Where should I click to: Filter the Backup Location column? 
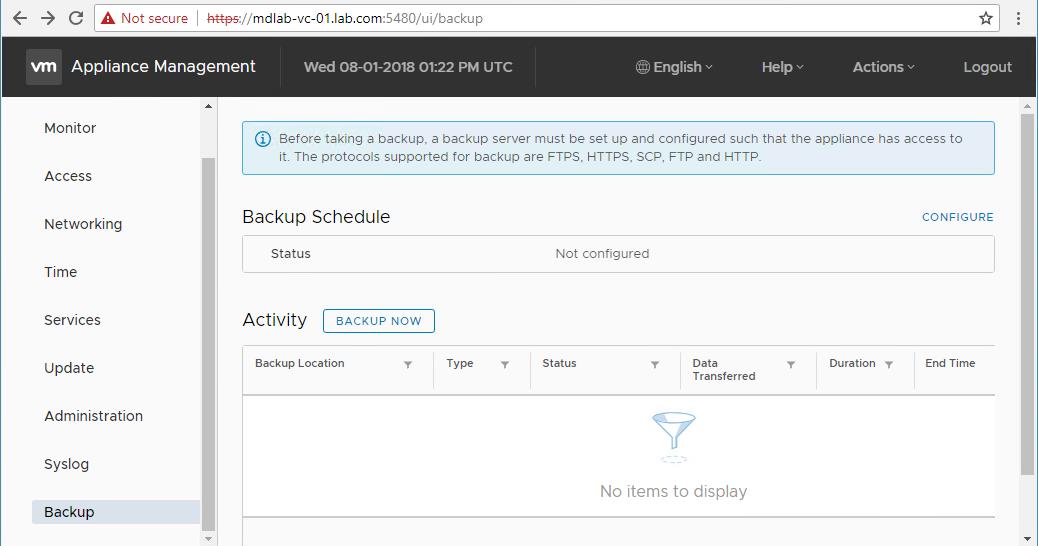pyautogui.click(x=408, y=365)
